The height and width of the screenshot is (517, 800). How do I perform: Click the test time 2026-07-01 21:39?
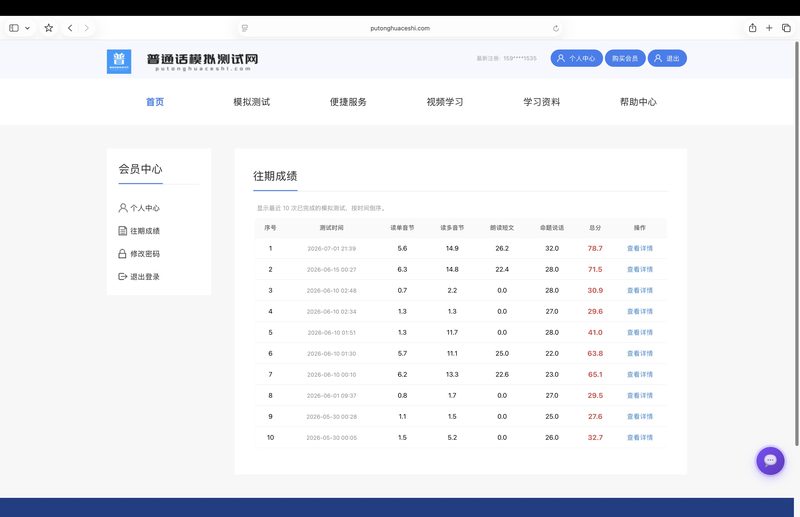(332, 249)
